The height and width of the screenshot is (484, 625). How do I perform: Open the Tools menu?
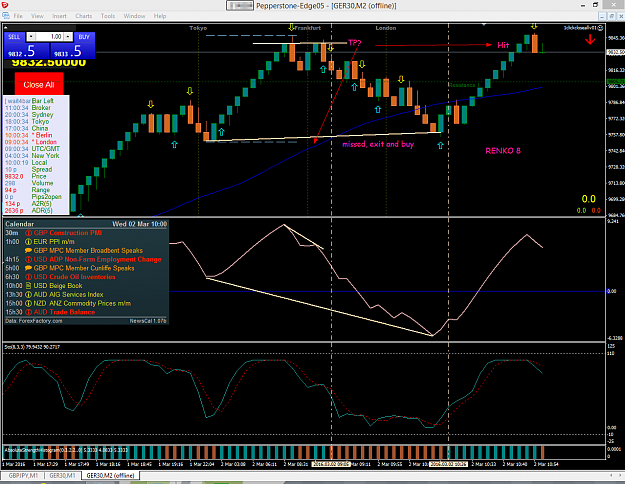point(108,16)
